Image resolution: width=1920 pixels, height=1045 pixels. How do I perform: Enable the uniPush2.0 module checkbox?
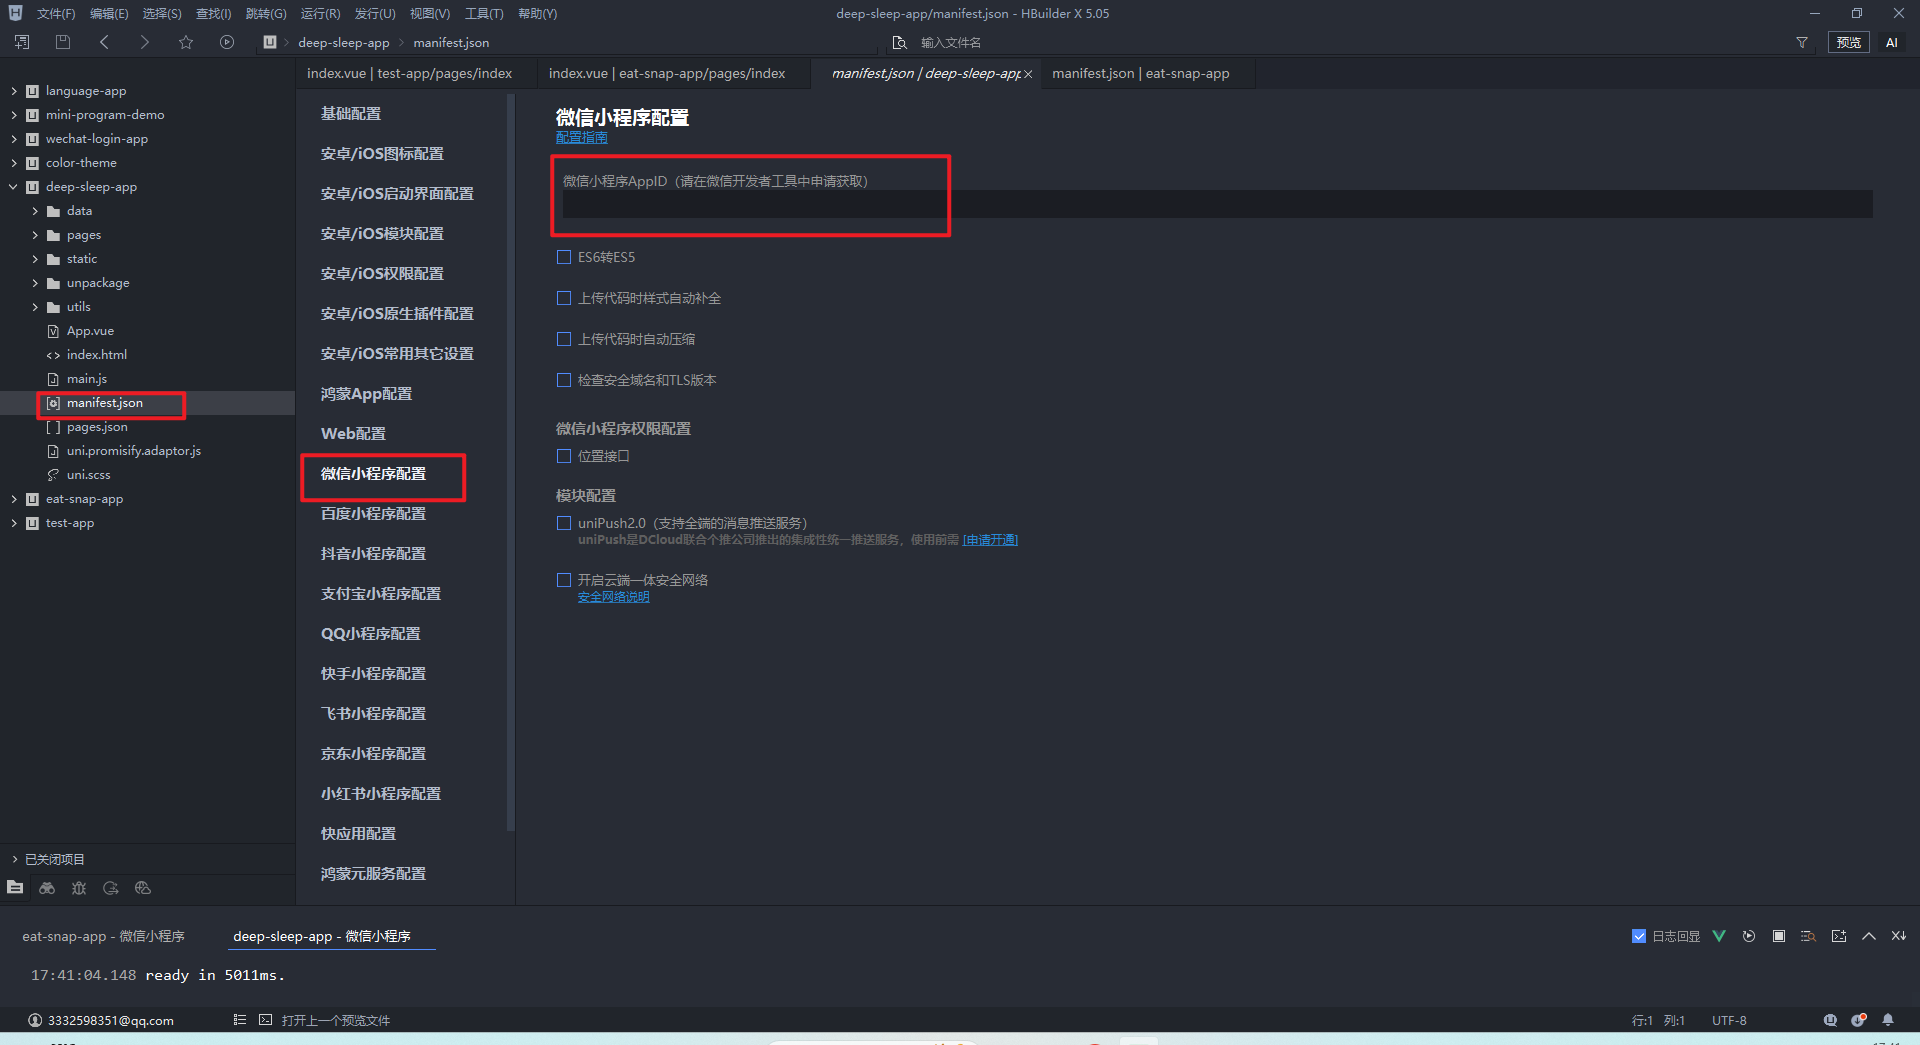click(564, 523)
